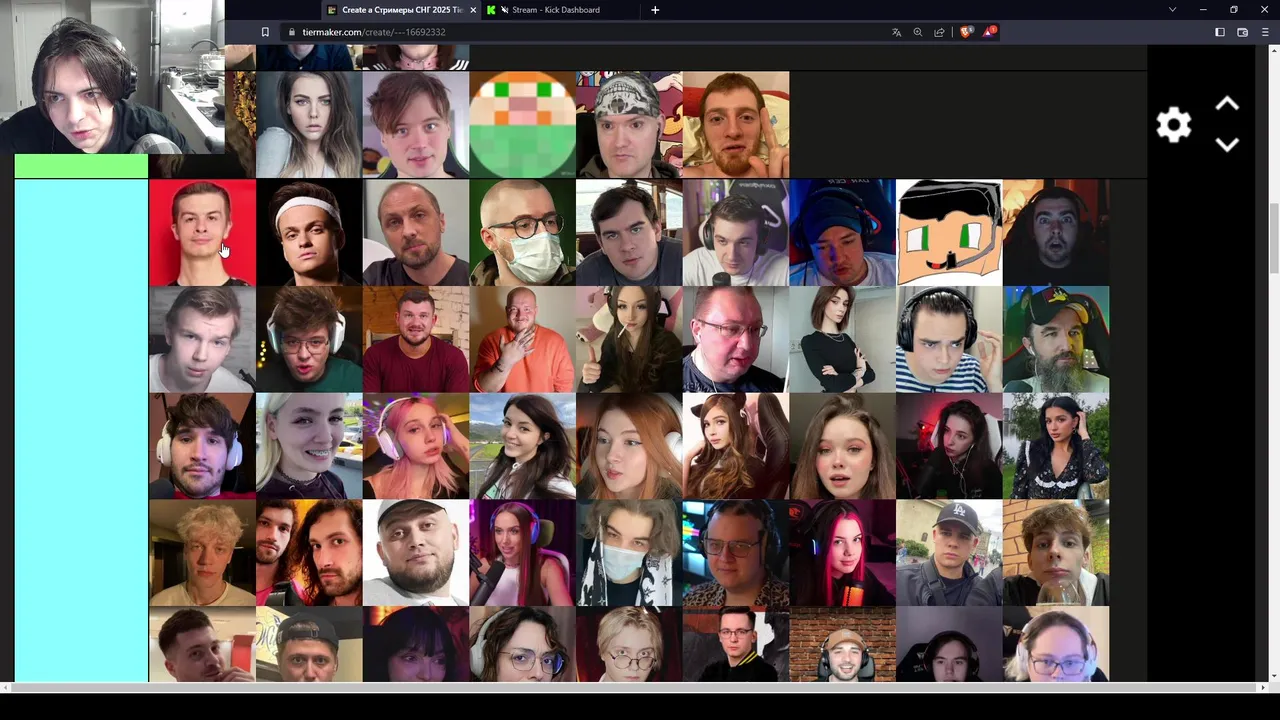
Task: Click the cyan tier label cell
Action: click(x=81, y=430)
